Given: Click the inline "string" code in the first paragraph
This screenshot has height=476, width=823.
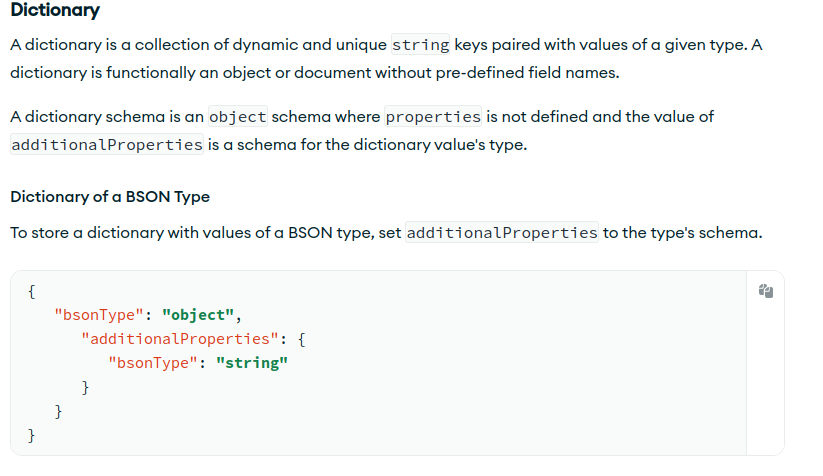Looking at the screenshot, I should click(x=420, y=45).
